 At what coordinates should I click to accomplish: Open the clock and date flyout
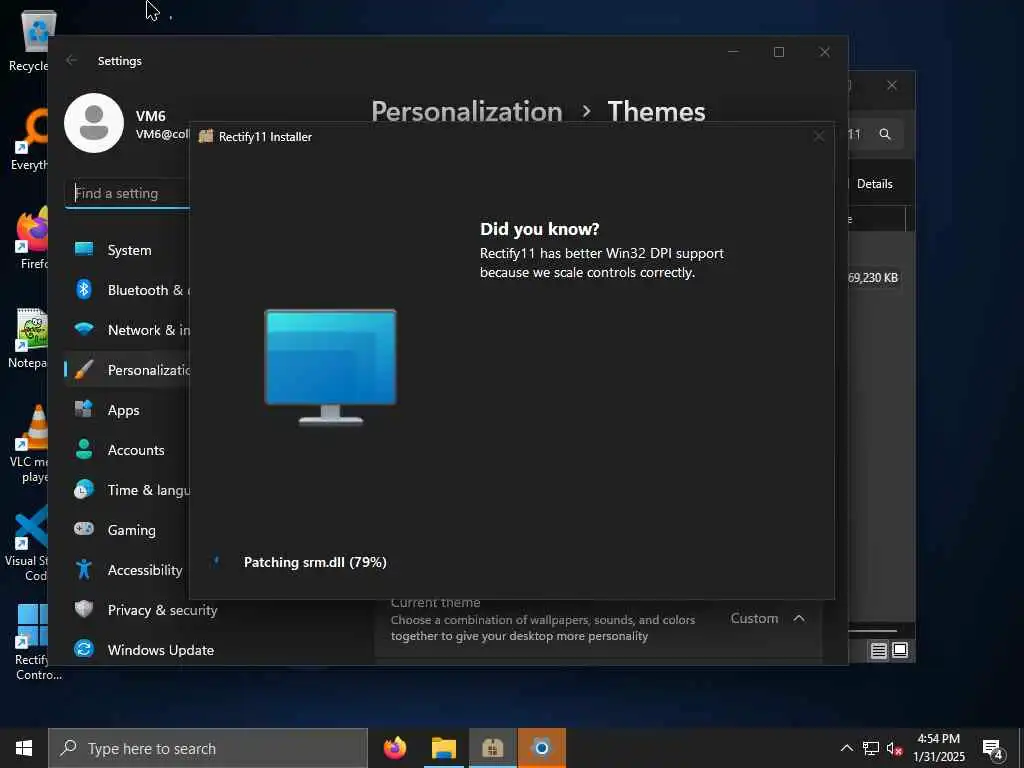(x=938, y=748)
